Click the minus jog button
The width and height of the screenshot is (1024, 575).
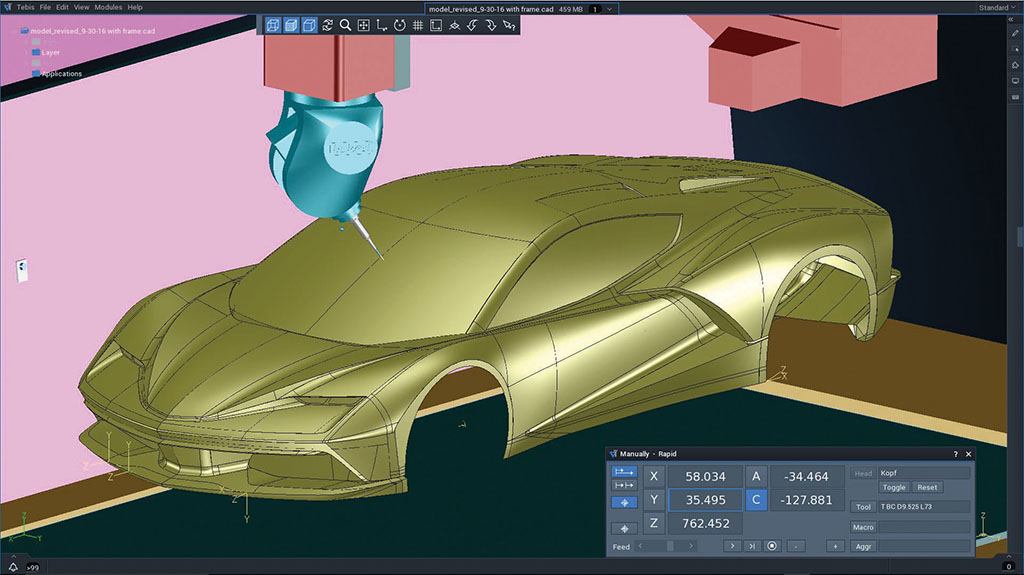point(796,546)
